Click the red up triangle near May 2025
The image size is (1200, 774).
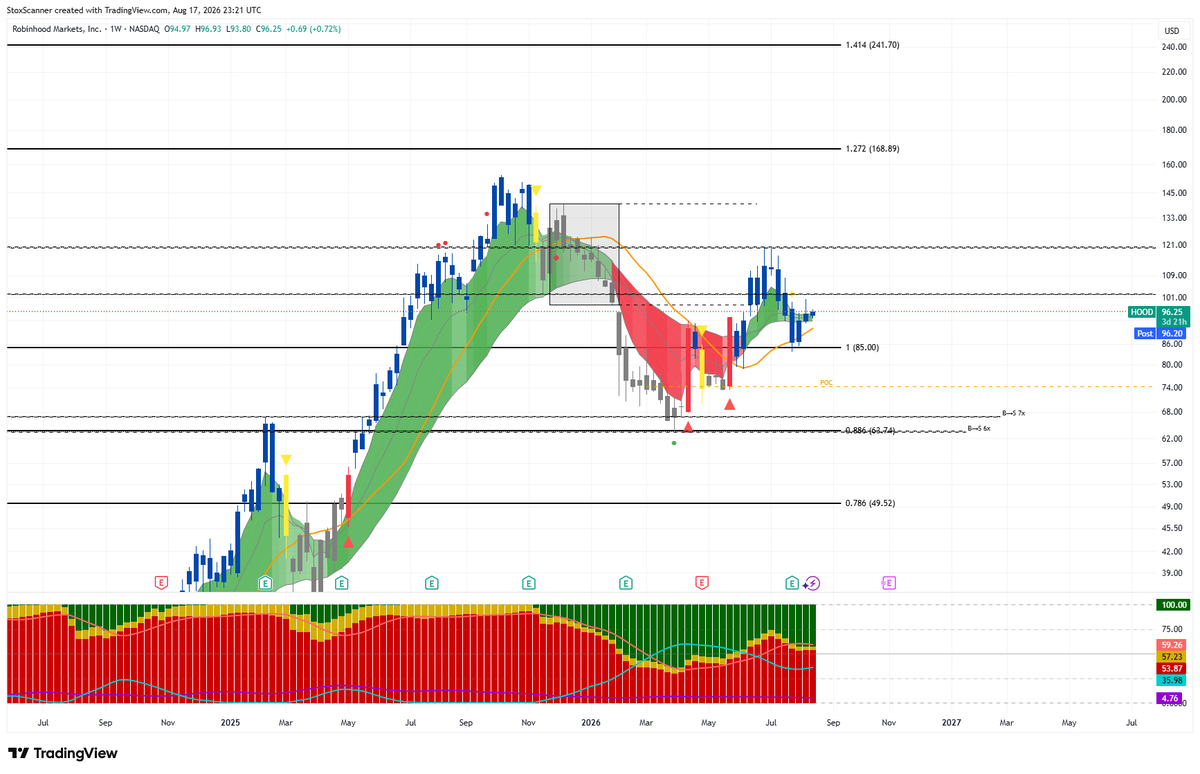(348, 542)
